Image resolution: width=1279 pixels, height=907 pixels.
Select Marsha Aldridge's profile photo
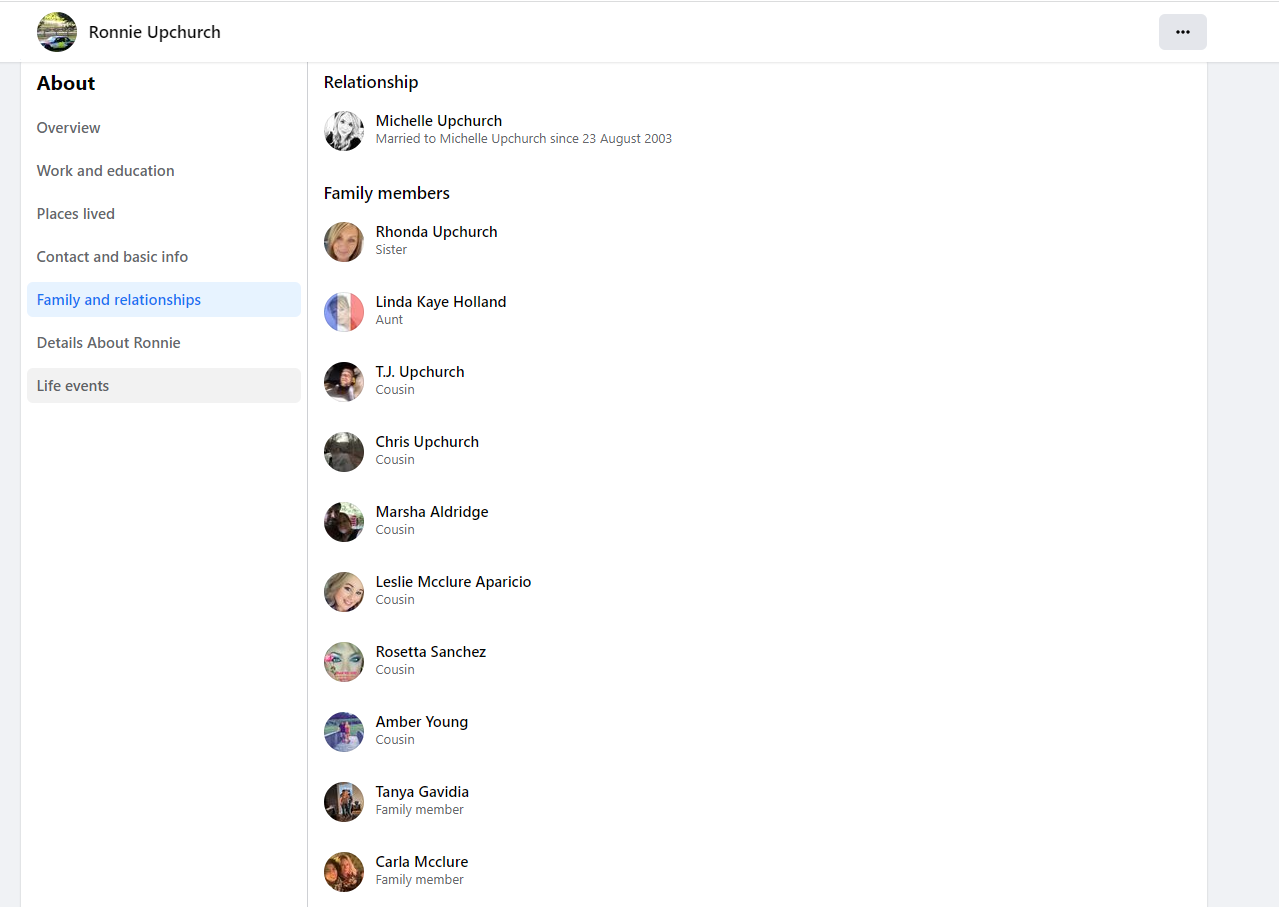[344, 522]
